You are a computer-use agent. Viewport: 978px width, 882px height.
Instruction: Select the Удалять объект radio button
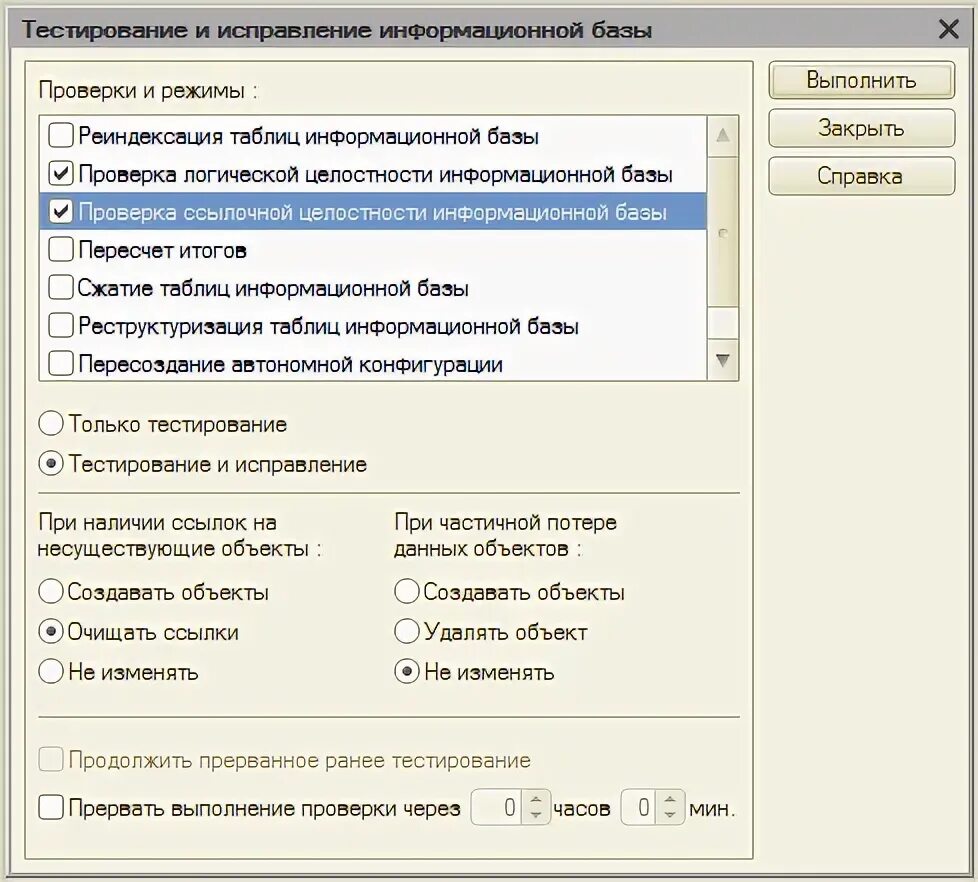(407, 631)
